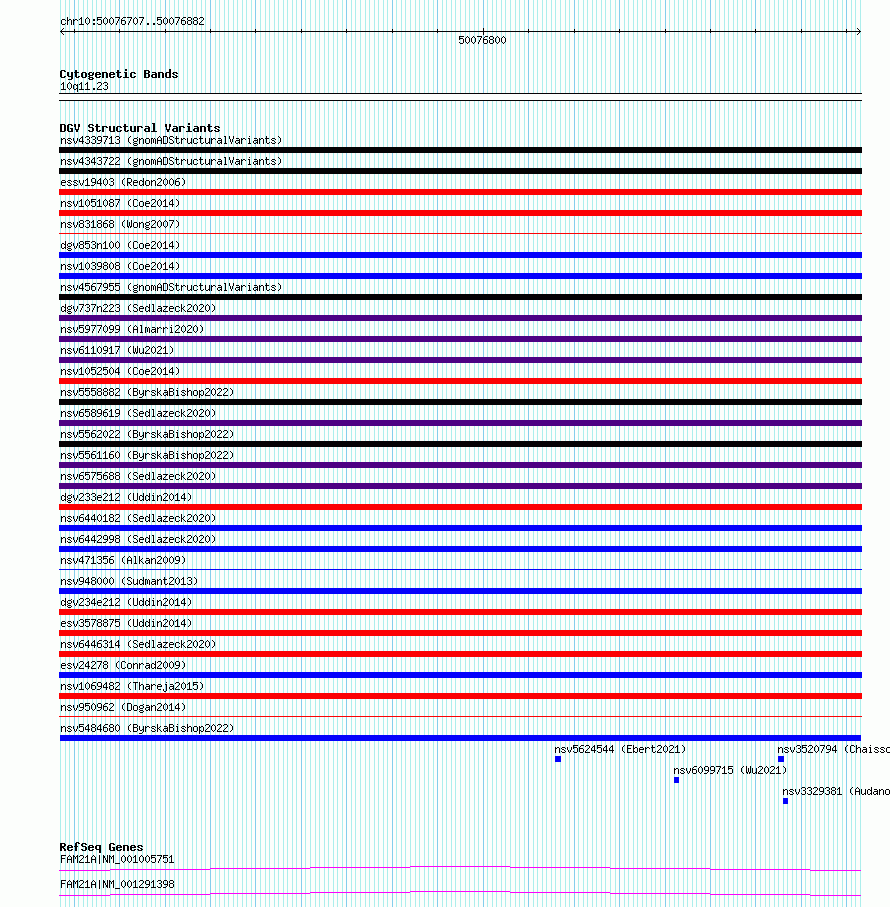Click the left arrow of the coordinate ruler
This screenshot has width=890, height=907.
pos(63,31)
